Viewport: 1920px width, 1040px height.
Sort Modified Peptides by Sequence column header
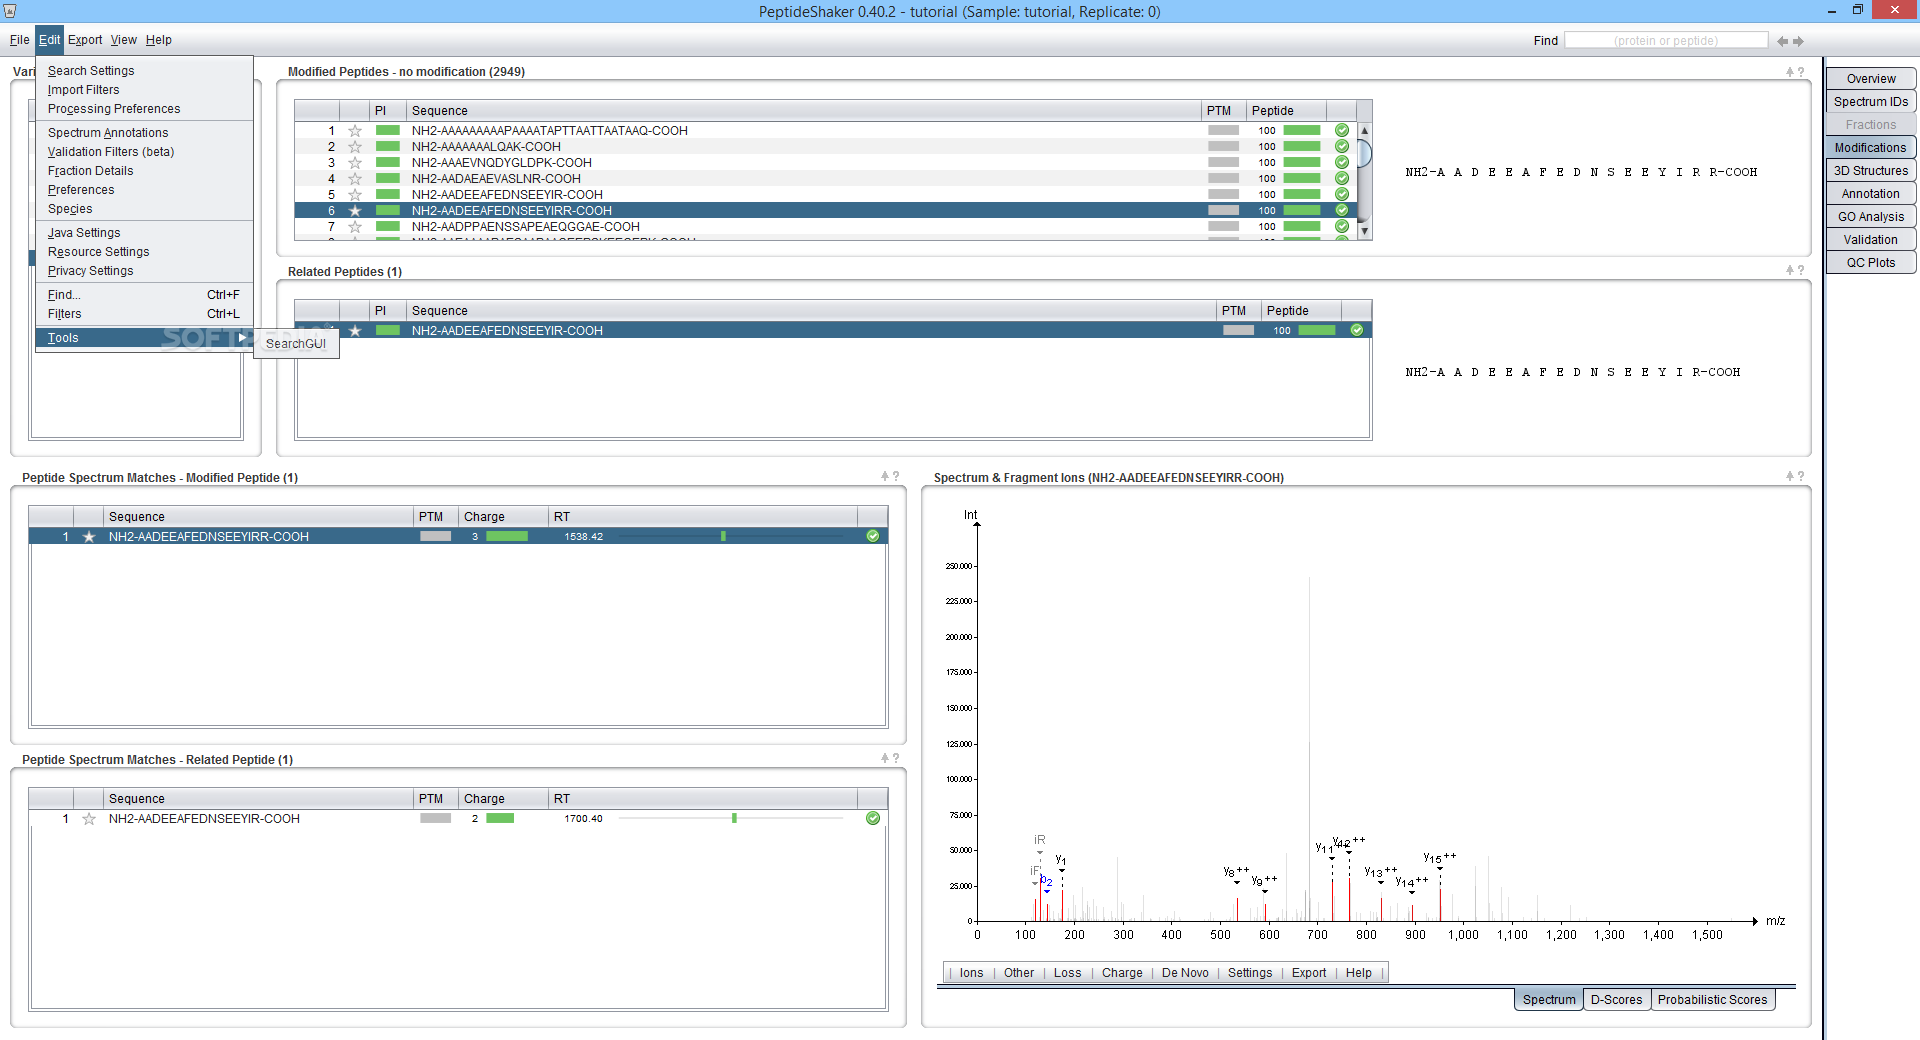[x=804, y=111]
